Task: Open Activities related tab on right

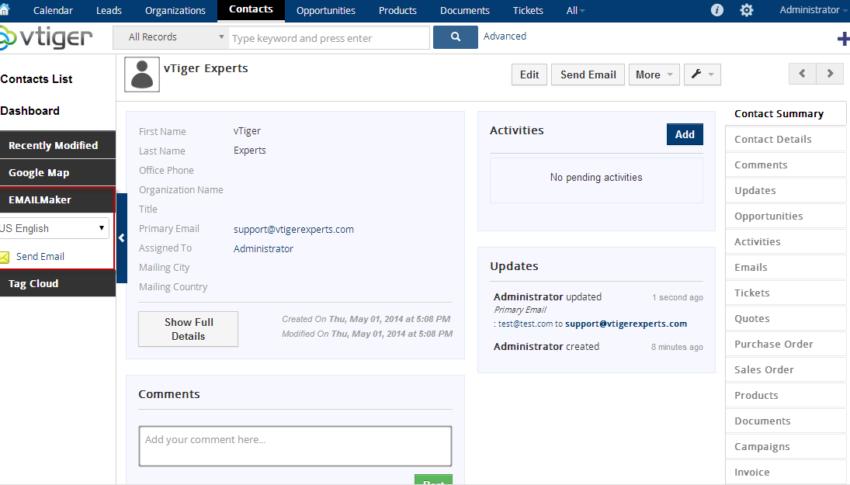Action: [785, 242]
